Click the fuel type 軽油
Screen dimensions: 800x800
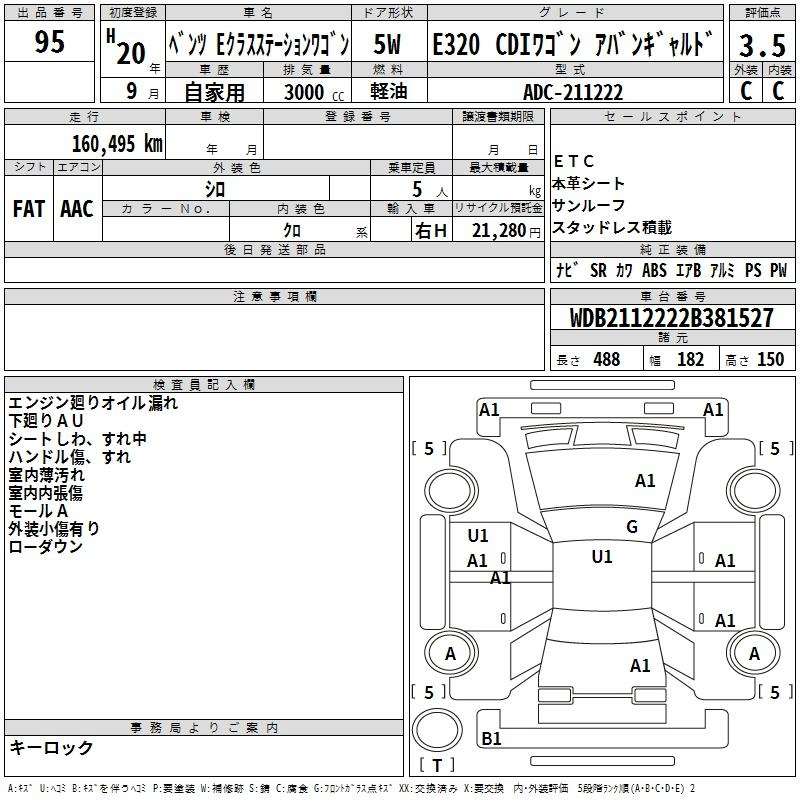point(389,91)
